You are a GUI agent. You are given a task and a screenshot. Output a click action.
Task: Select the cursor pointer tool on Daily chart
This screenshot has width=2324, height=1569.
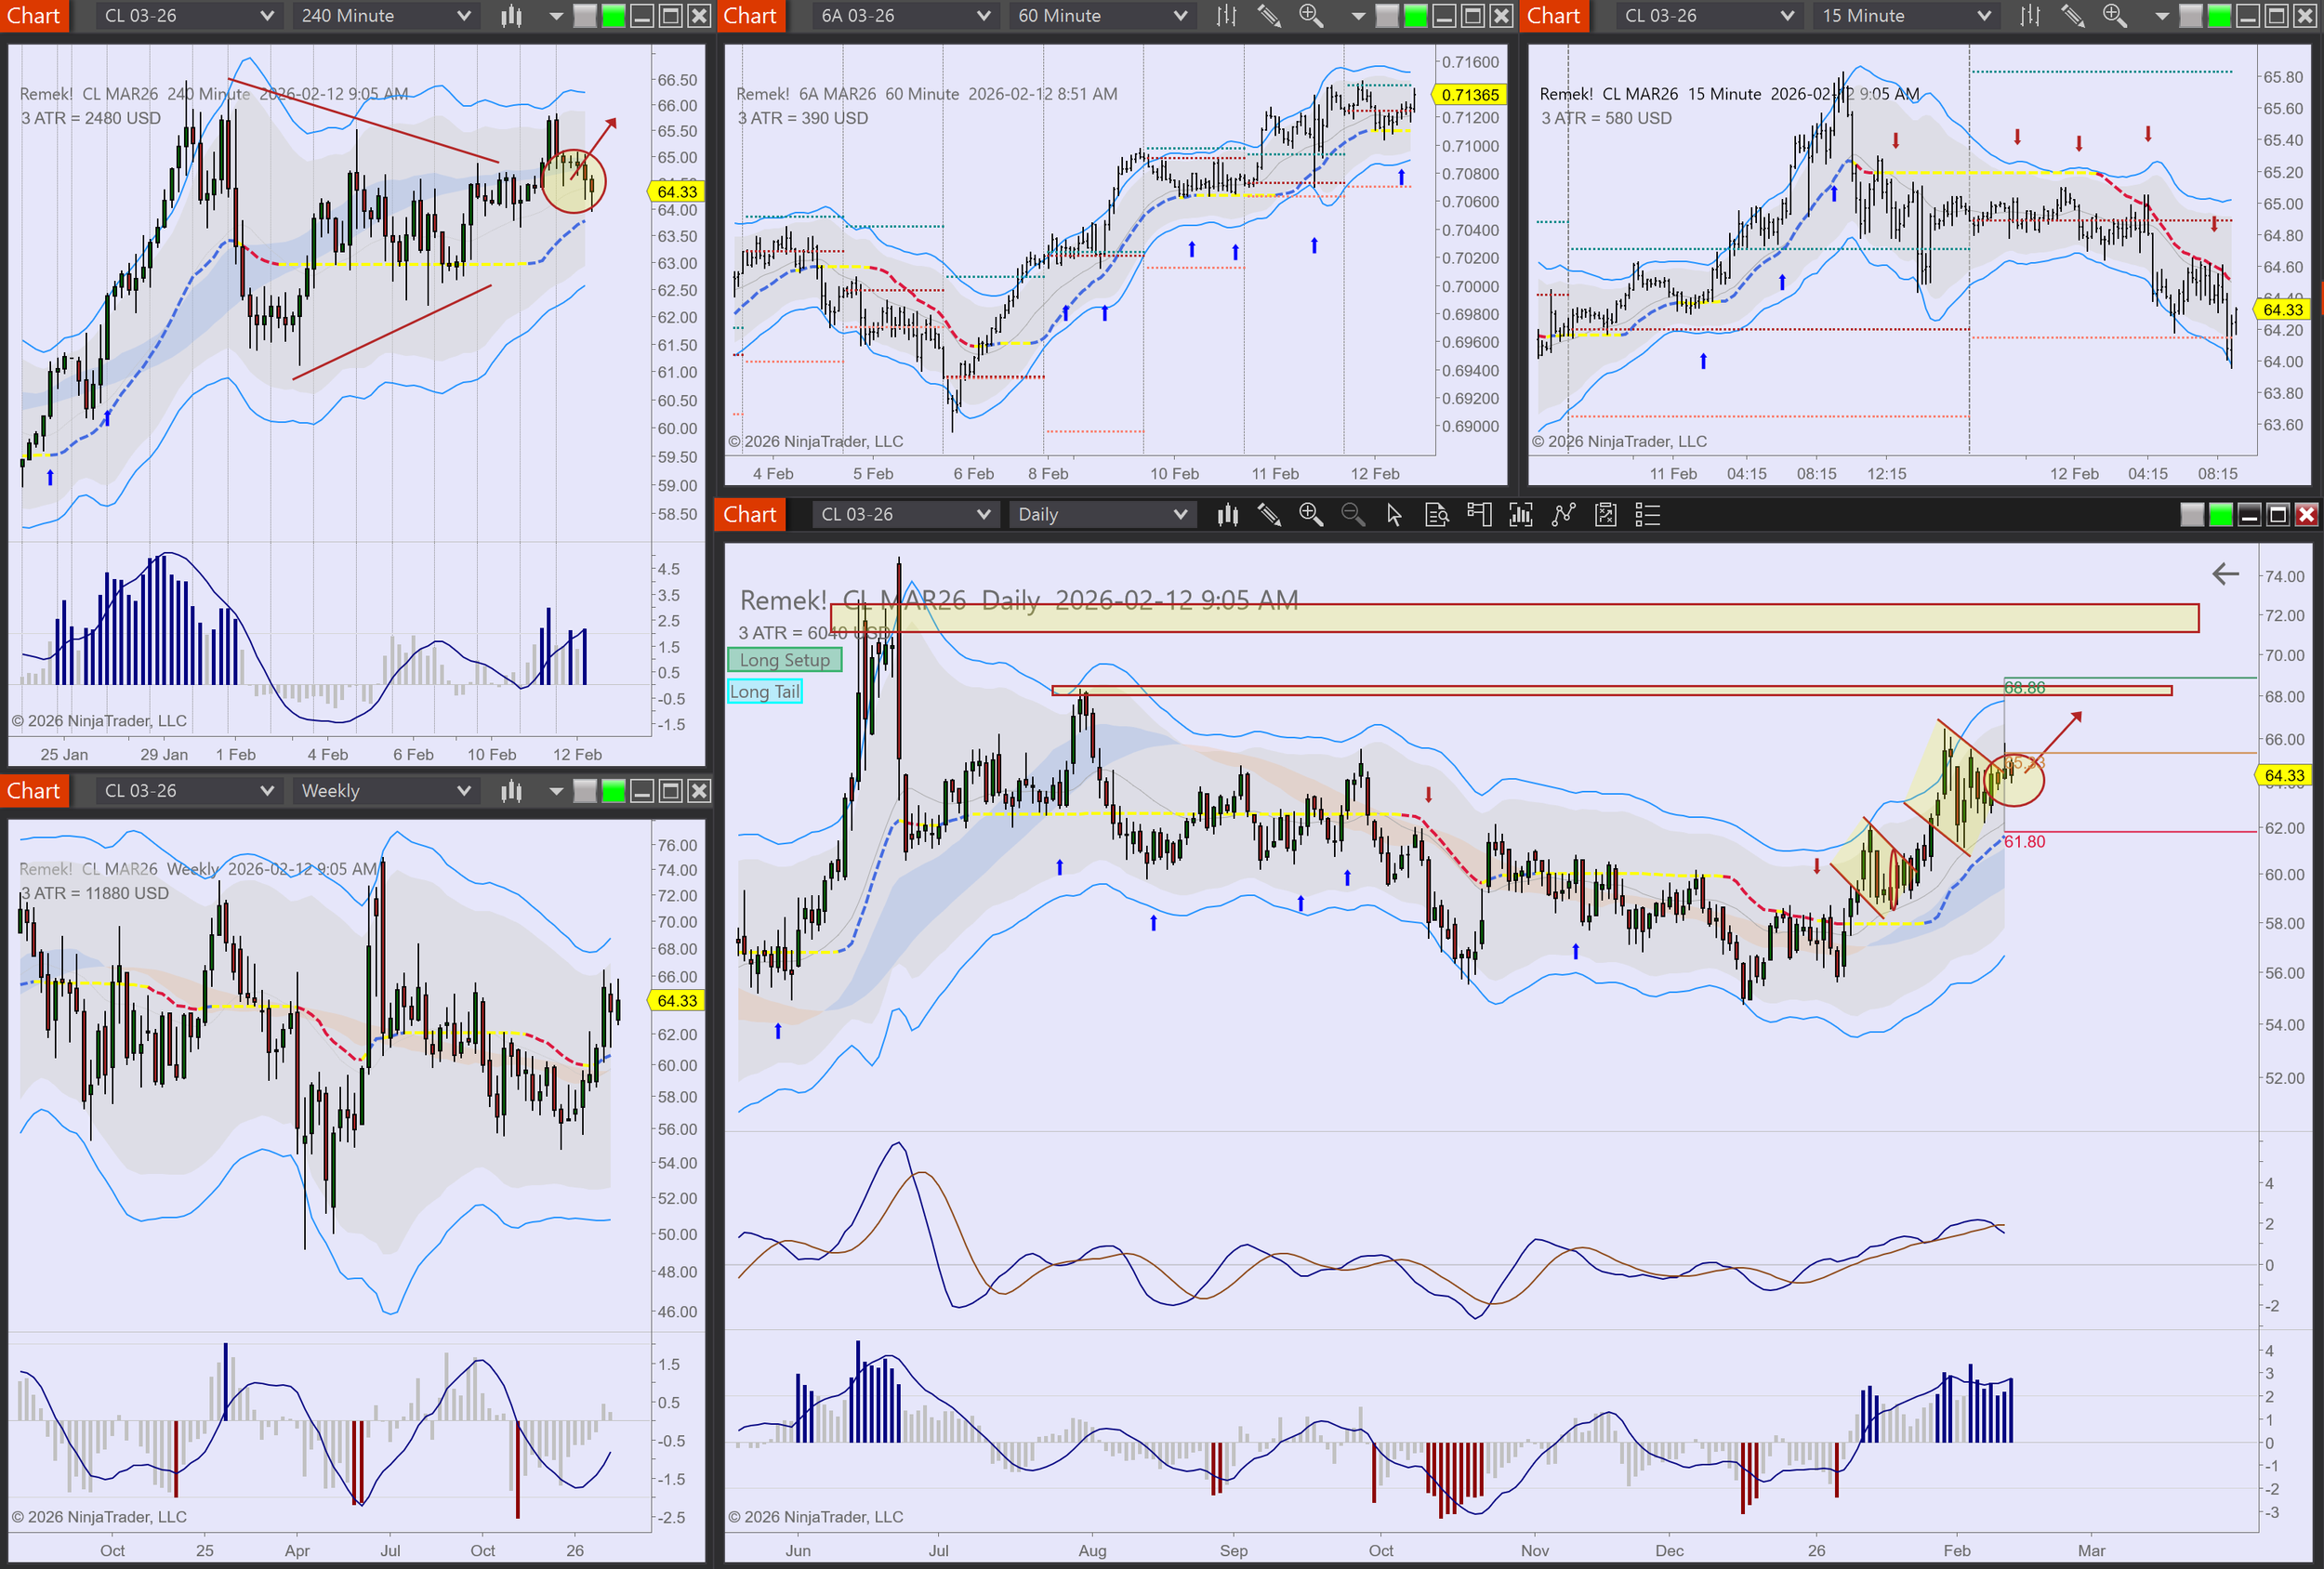click(x=1394, y=514)
